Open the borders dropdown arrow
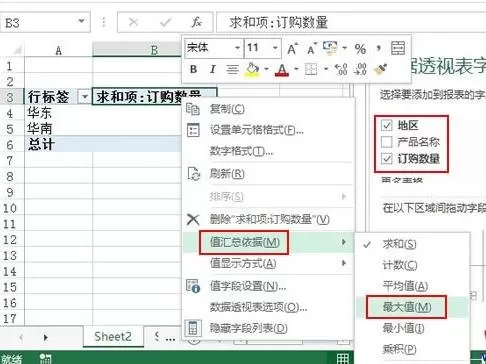The width and height of the screenshot is (486, 364). 326,69
